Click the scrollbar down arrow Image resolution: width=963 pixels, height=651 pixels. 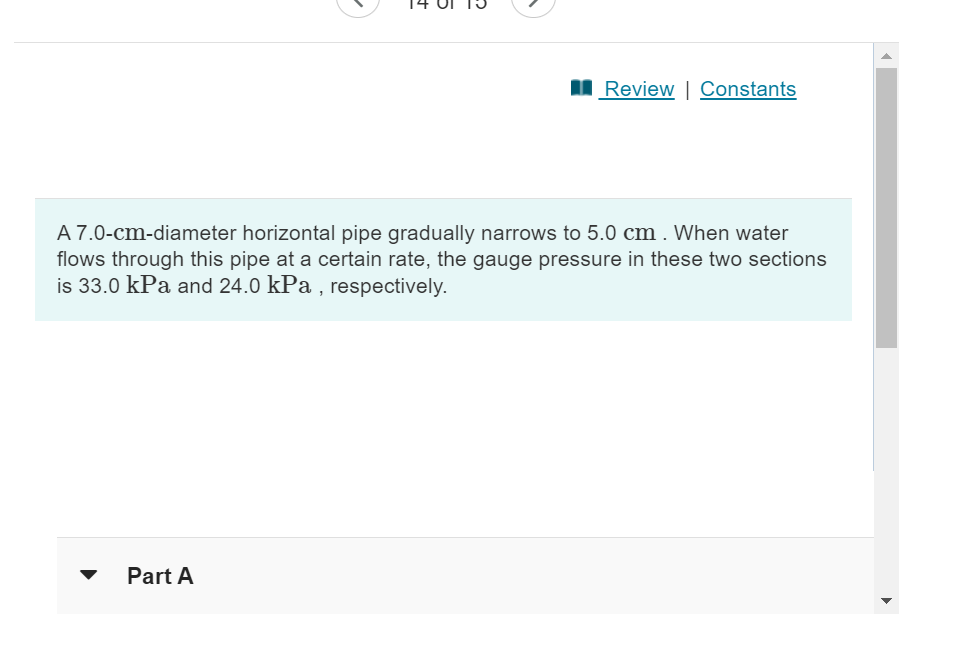point(886,599)
